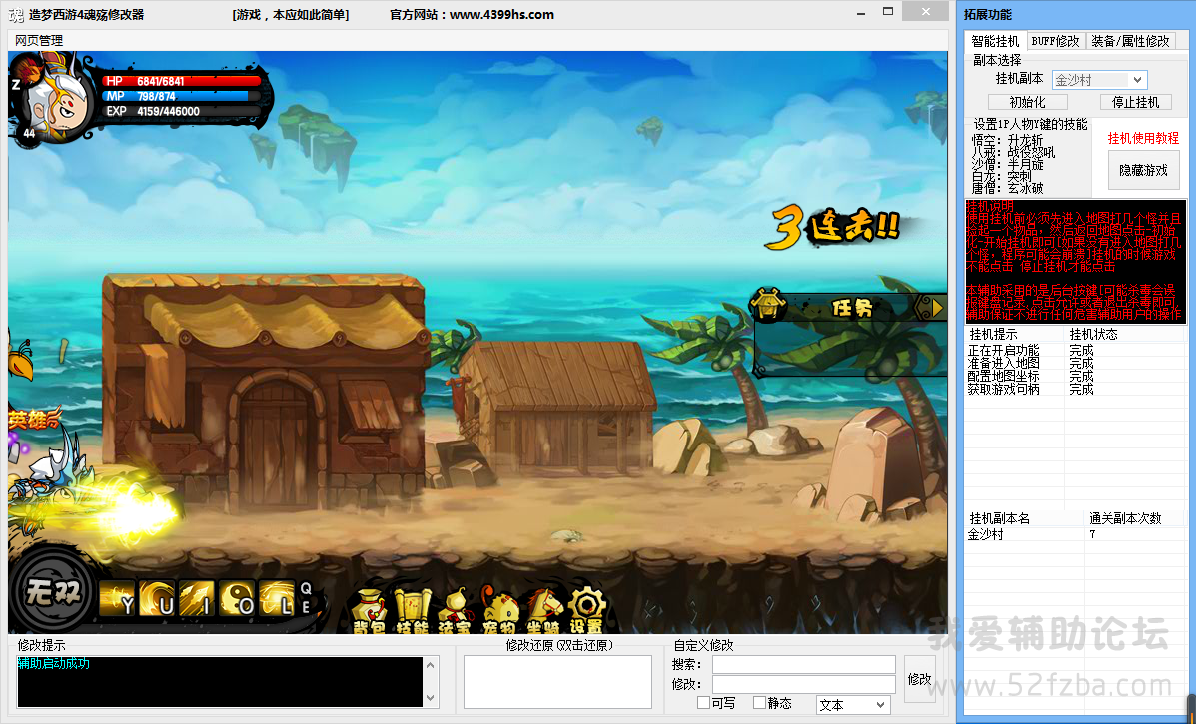Open the 设置 gear settings icon
This screenshot has width=1196, height=724.
[x=587, y=612]
